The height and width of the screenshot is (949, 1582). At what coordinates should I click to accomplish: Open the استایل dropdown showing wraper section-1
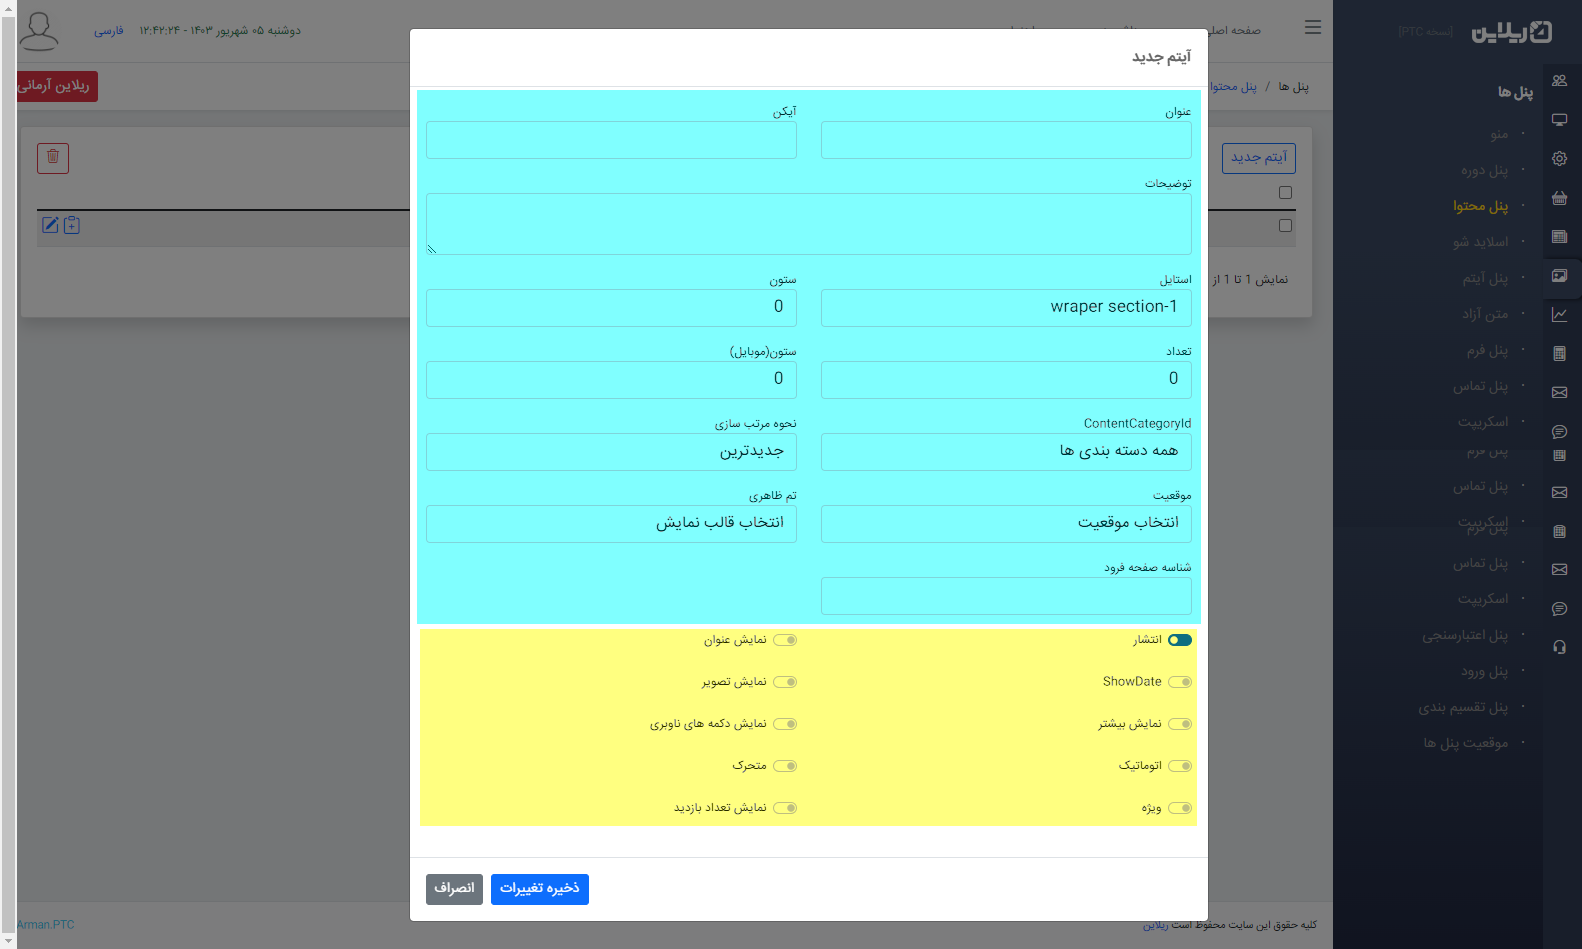pos(1006,308)
